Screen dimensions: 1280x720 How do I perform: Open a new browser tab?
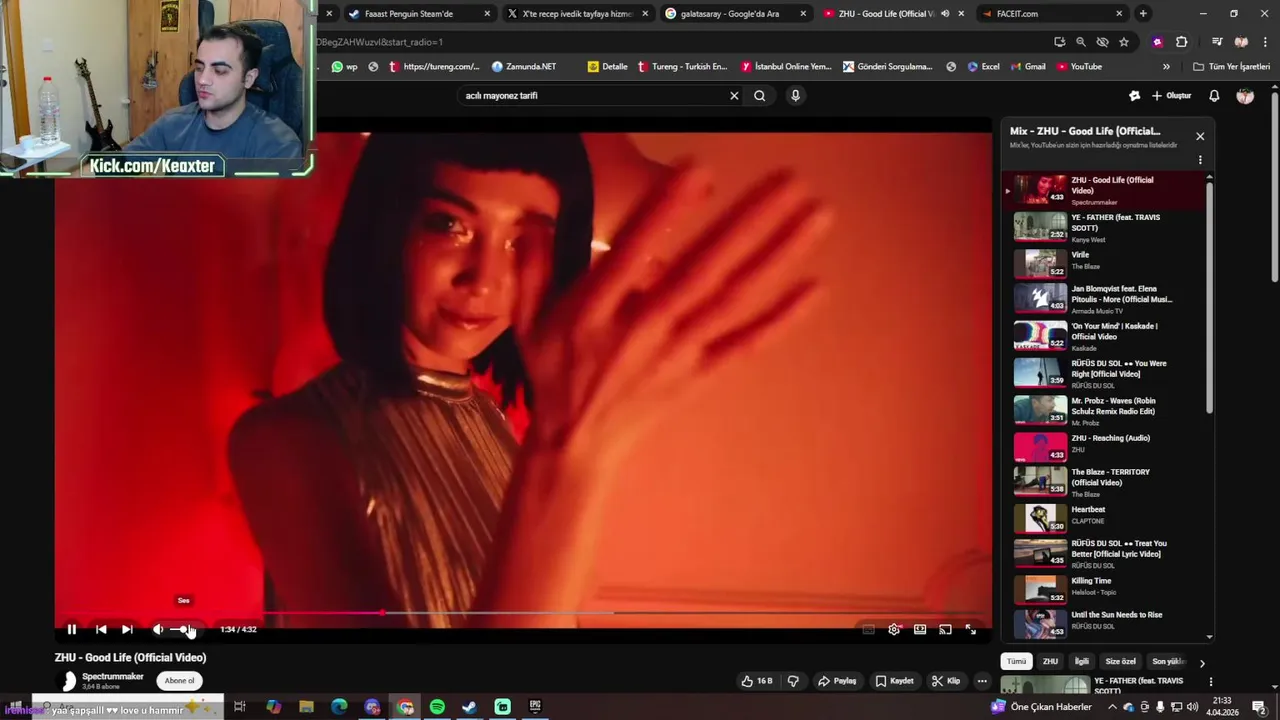pyautogui.click(x=1143, y=14)
